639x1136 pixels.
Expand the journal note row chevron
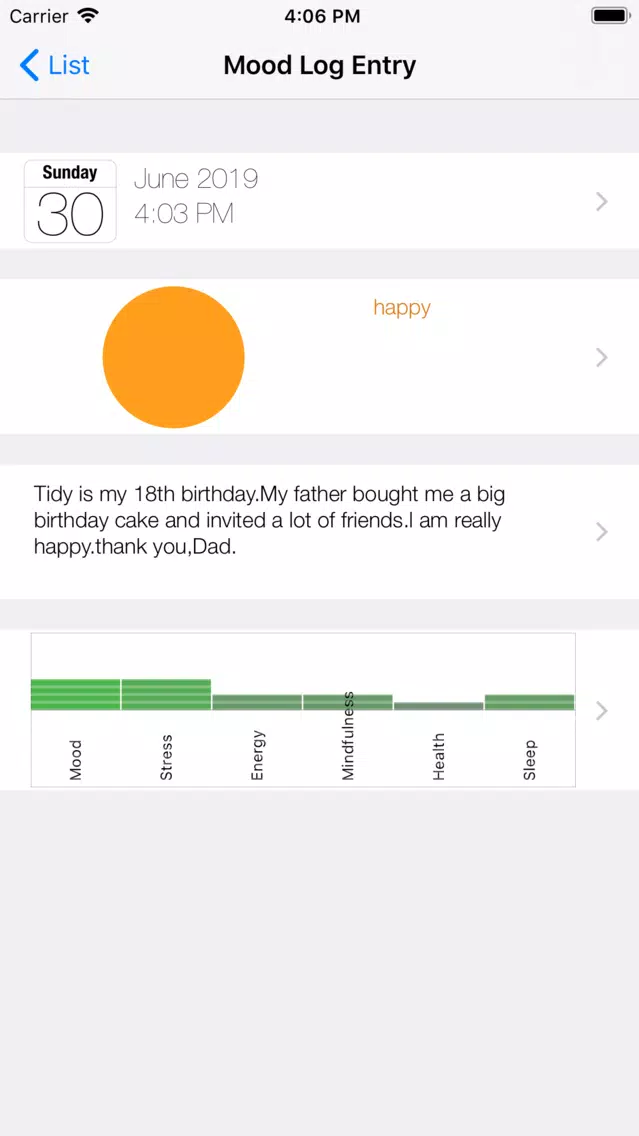click(x=601, y=532)
